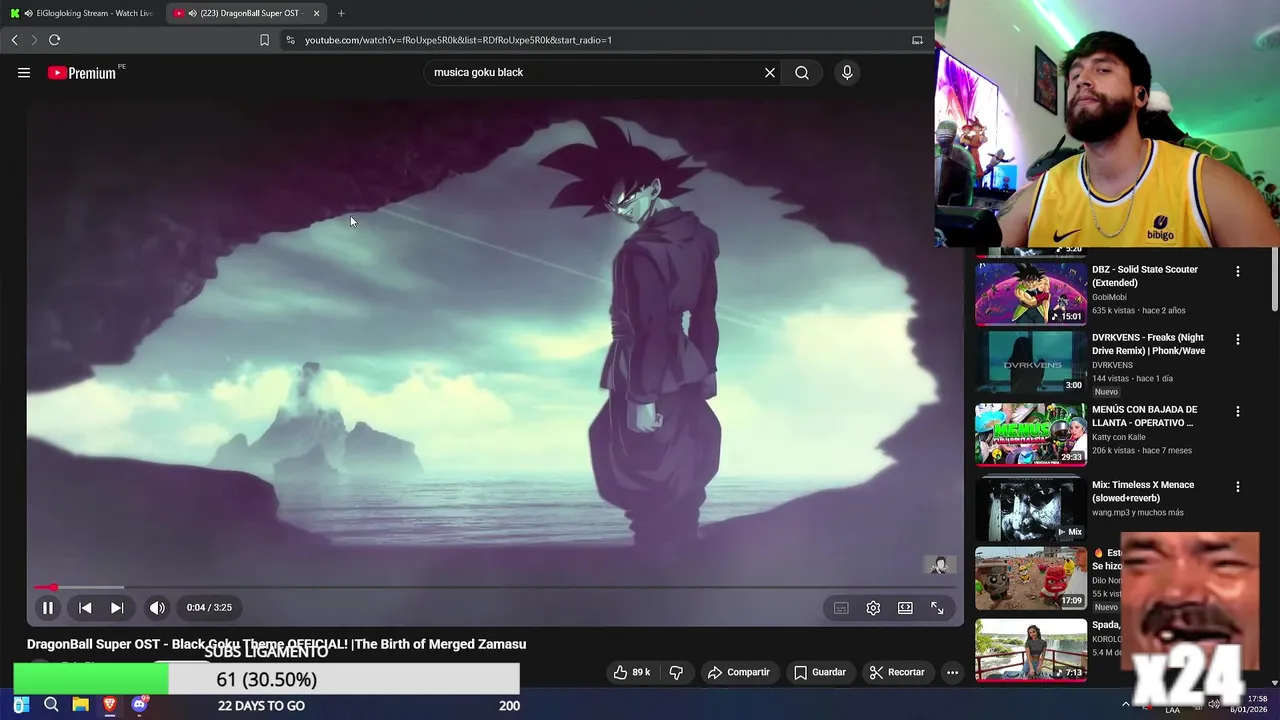Open the 17:09 duration video thumbnail
Viewport: 1280px width, 720px height.
point(1031,578)
